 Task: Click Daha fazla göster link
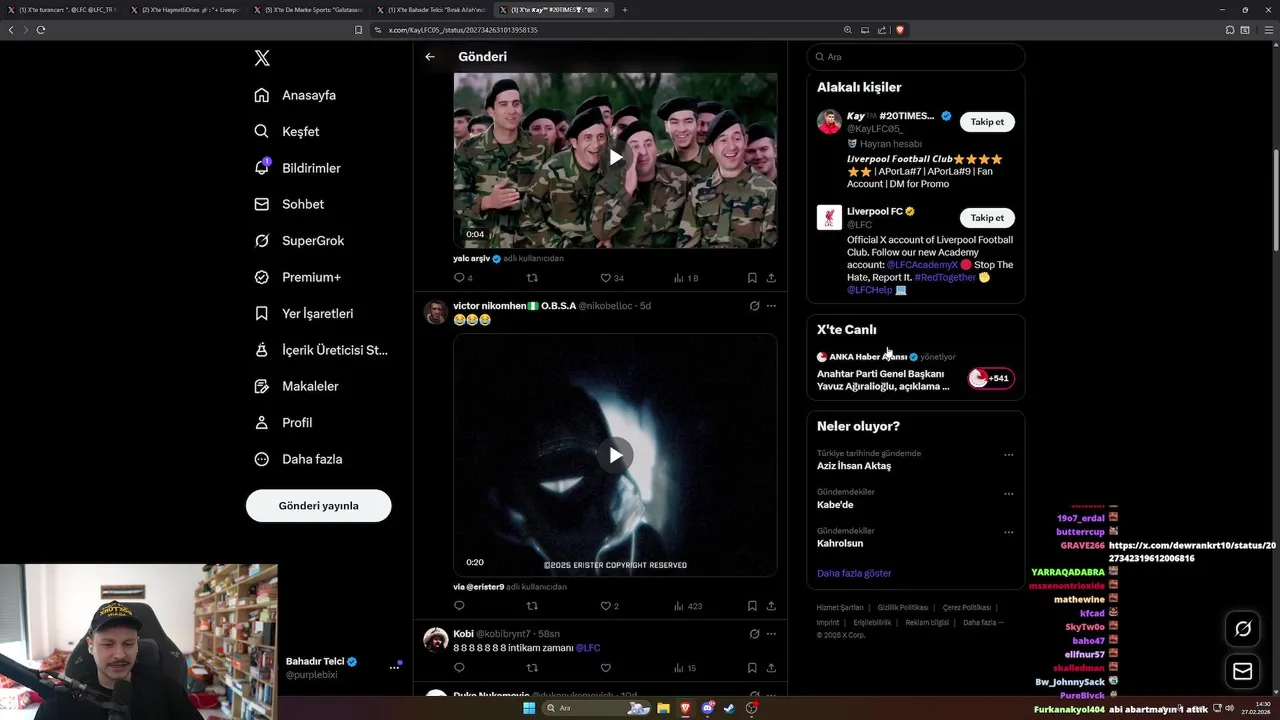point(854,573)
